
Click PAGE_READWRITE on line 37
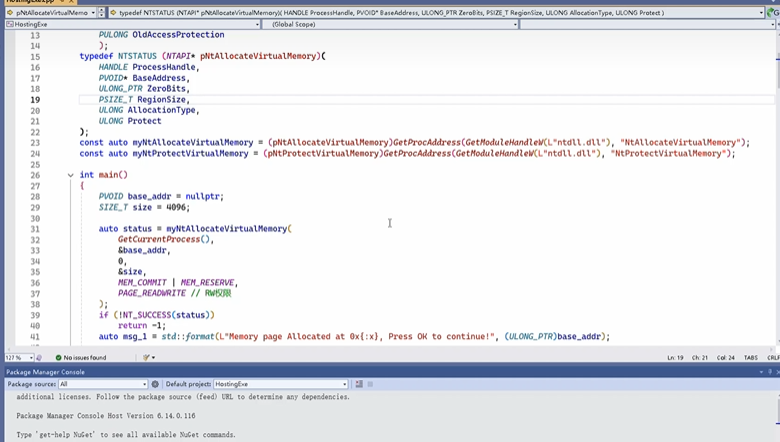152,293
